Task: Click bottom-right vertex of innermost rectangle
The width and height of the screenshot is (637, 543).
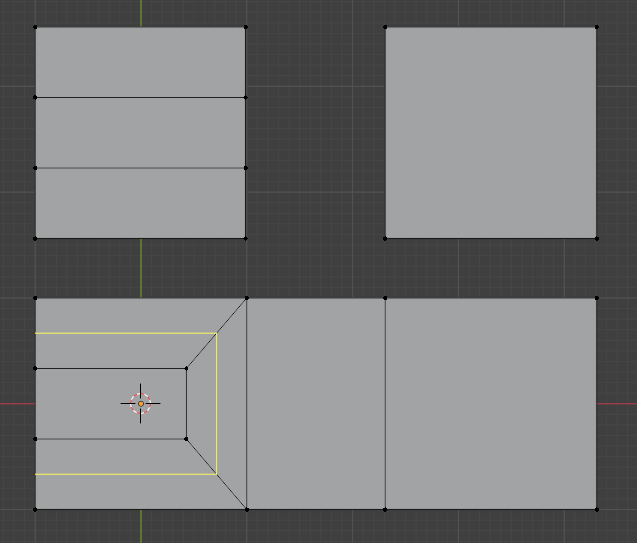Action: 186,438
